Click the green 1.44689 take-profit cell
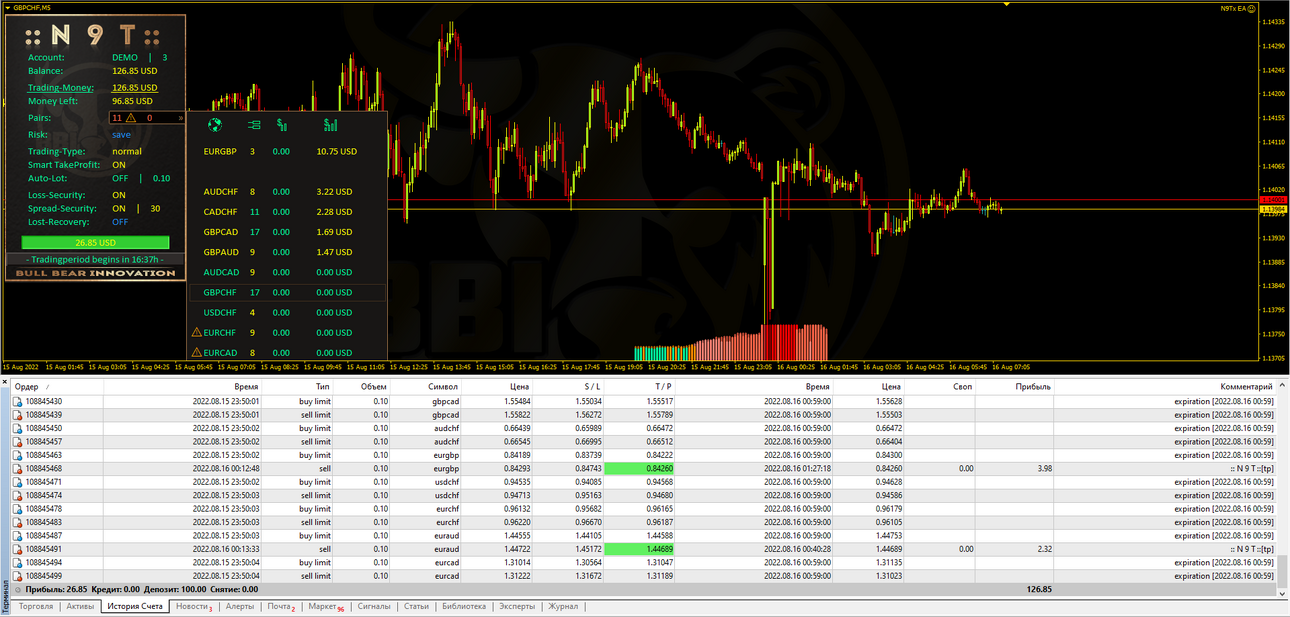This screenshot has height=617, width=1290. [x=640, y=549]
